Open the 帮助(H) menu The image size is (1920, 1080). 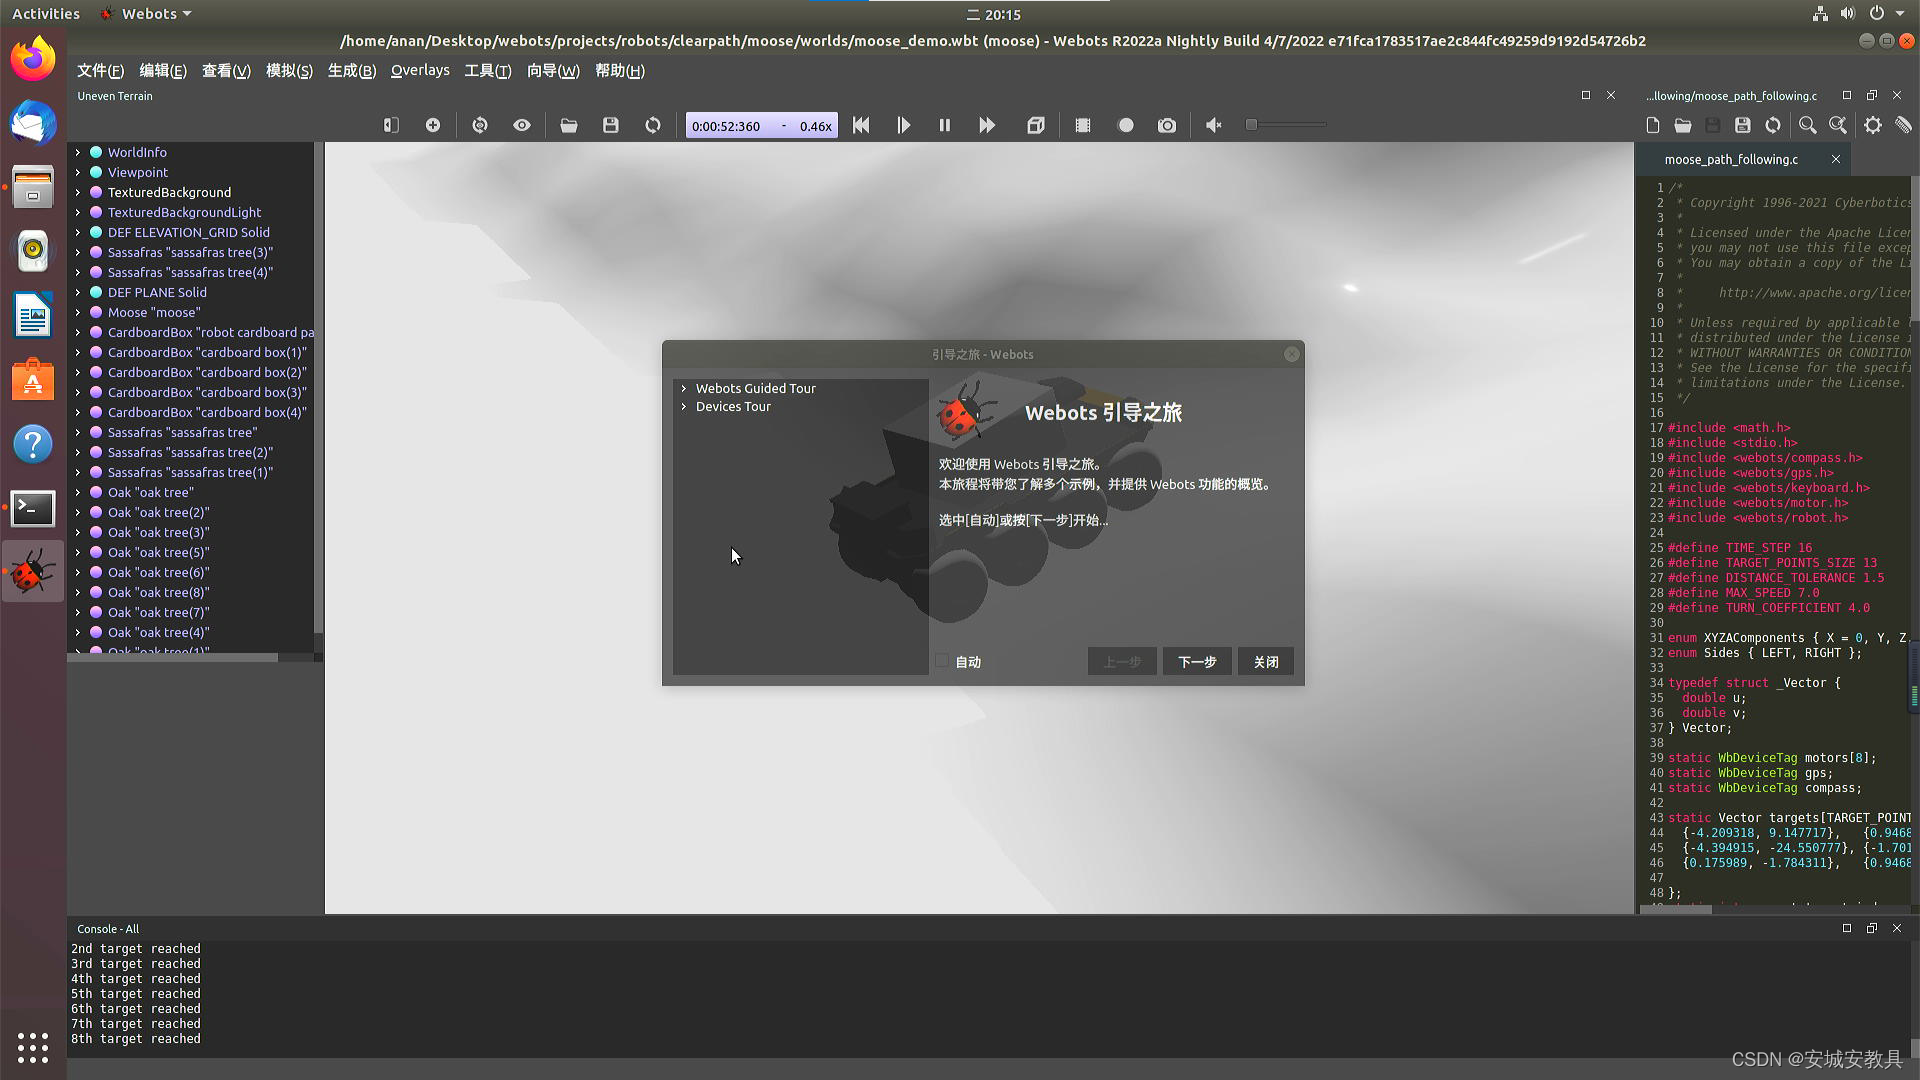(x=620, y=70)
